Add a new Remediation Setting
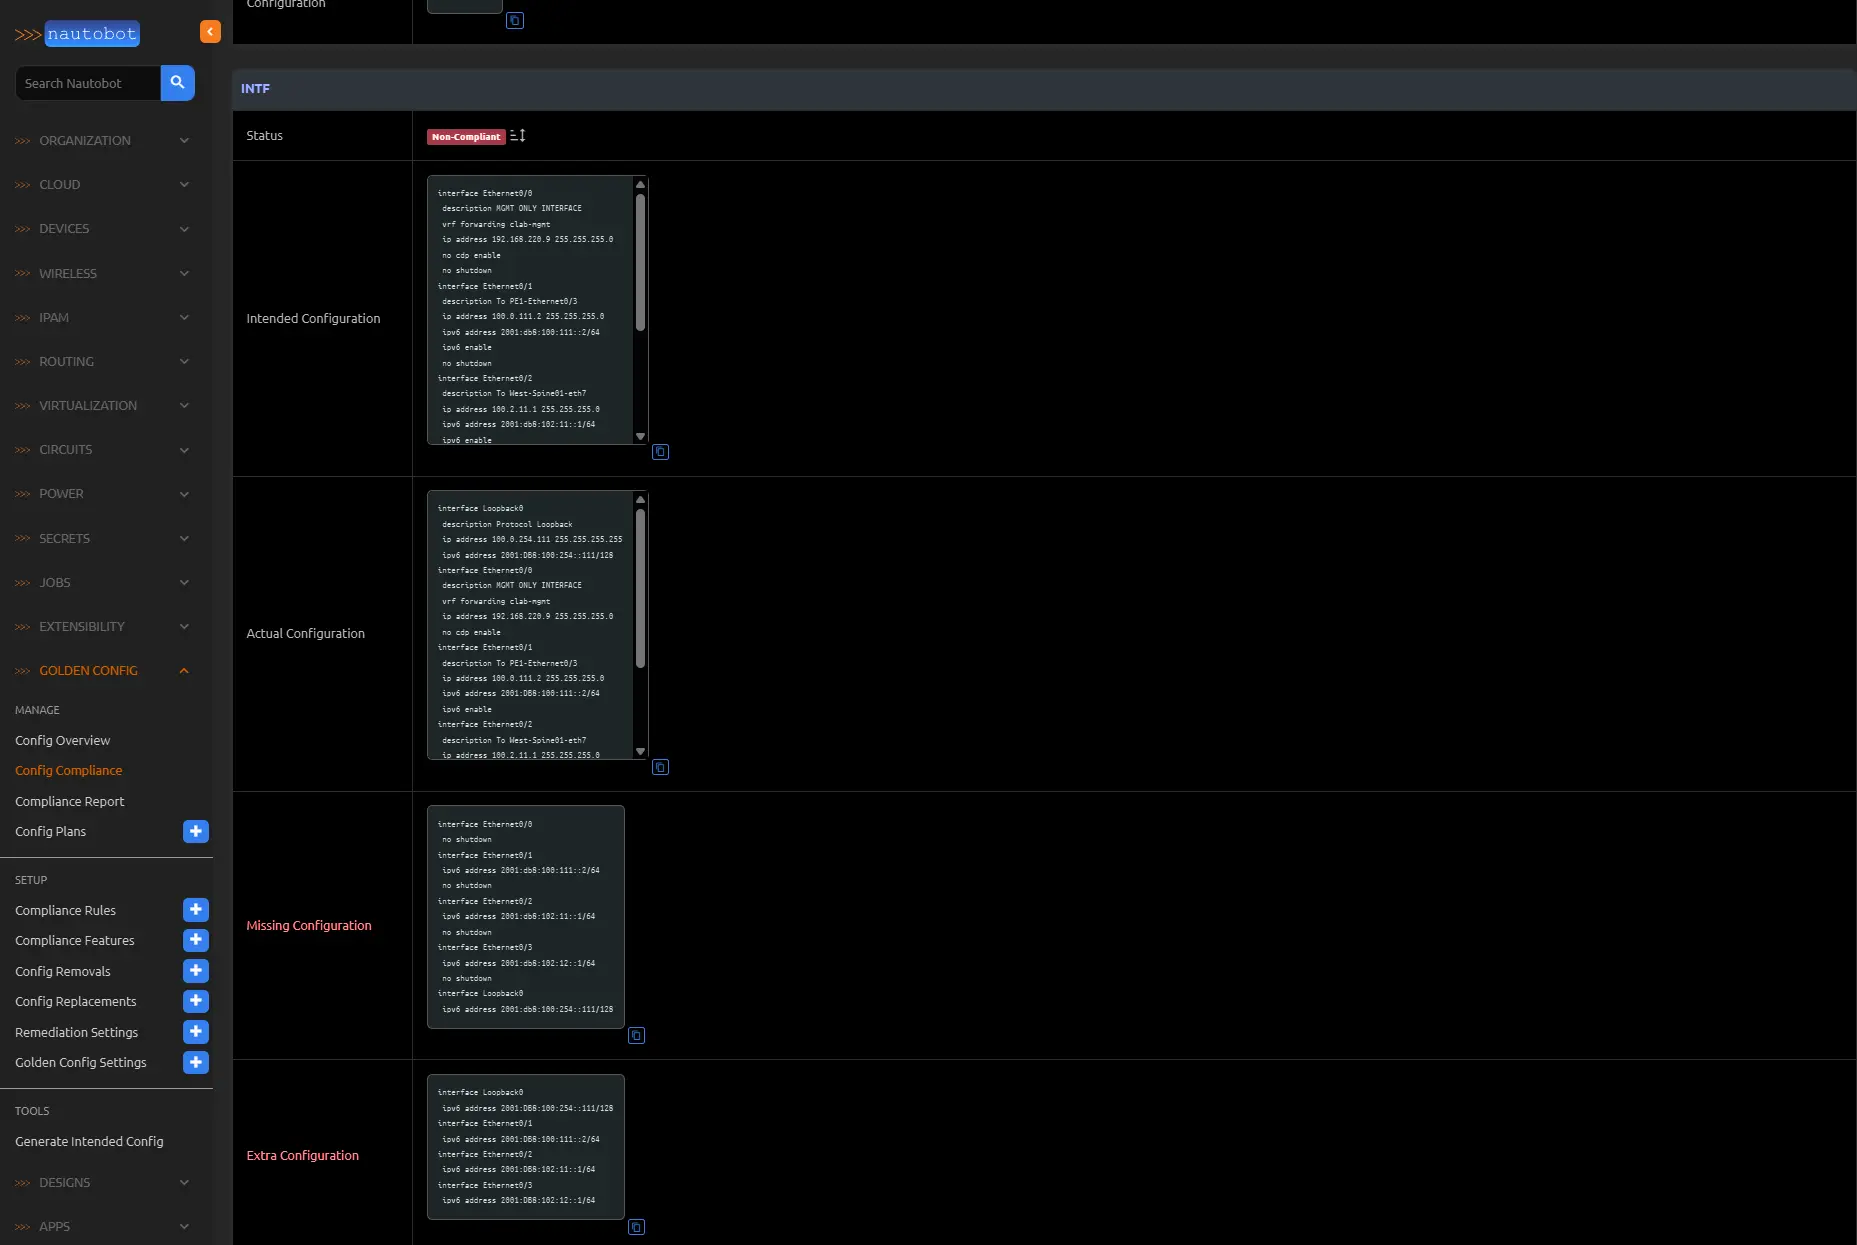 196,1032
